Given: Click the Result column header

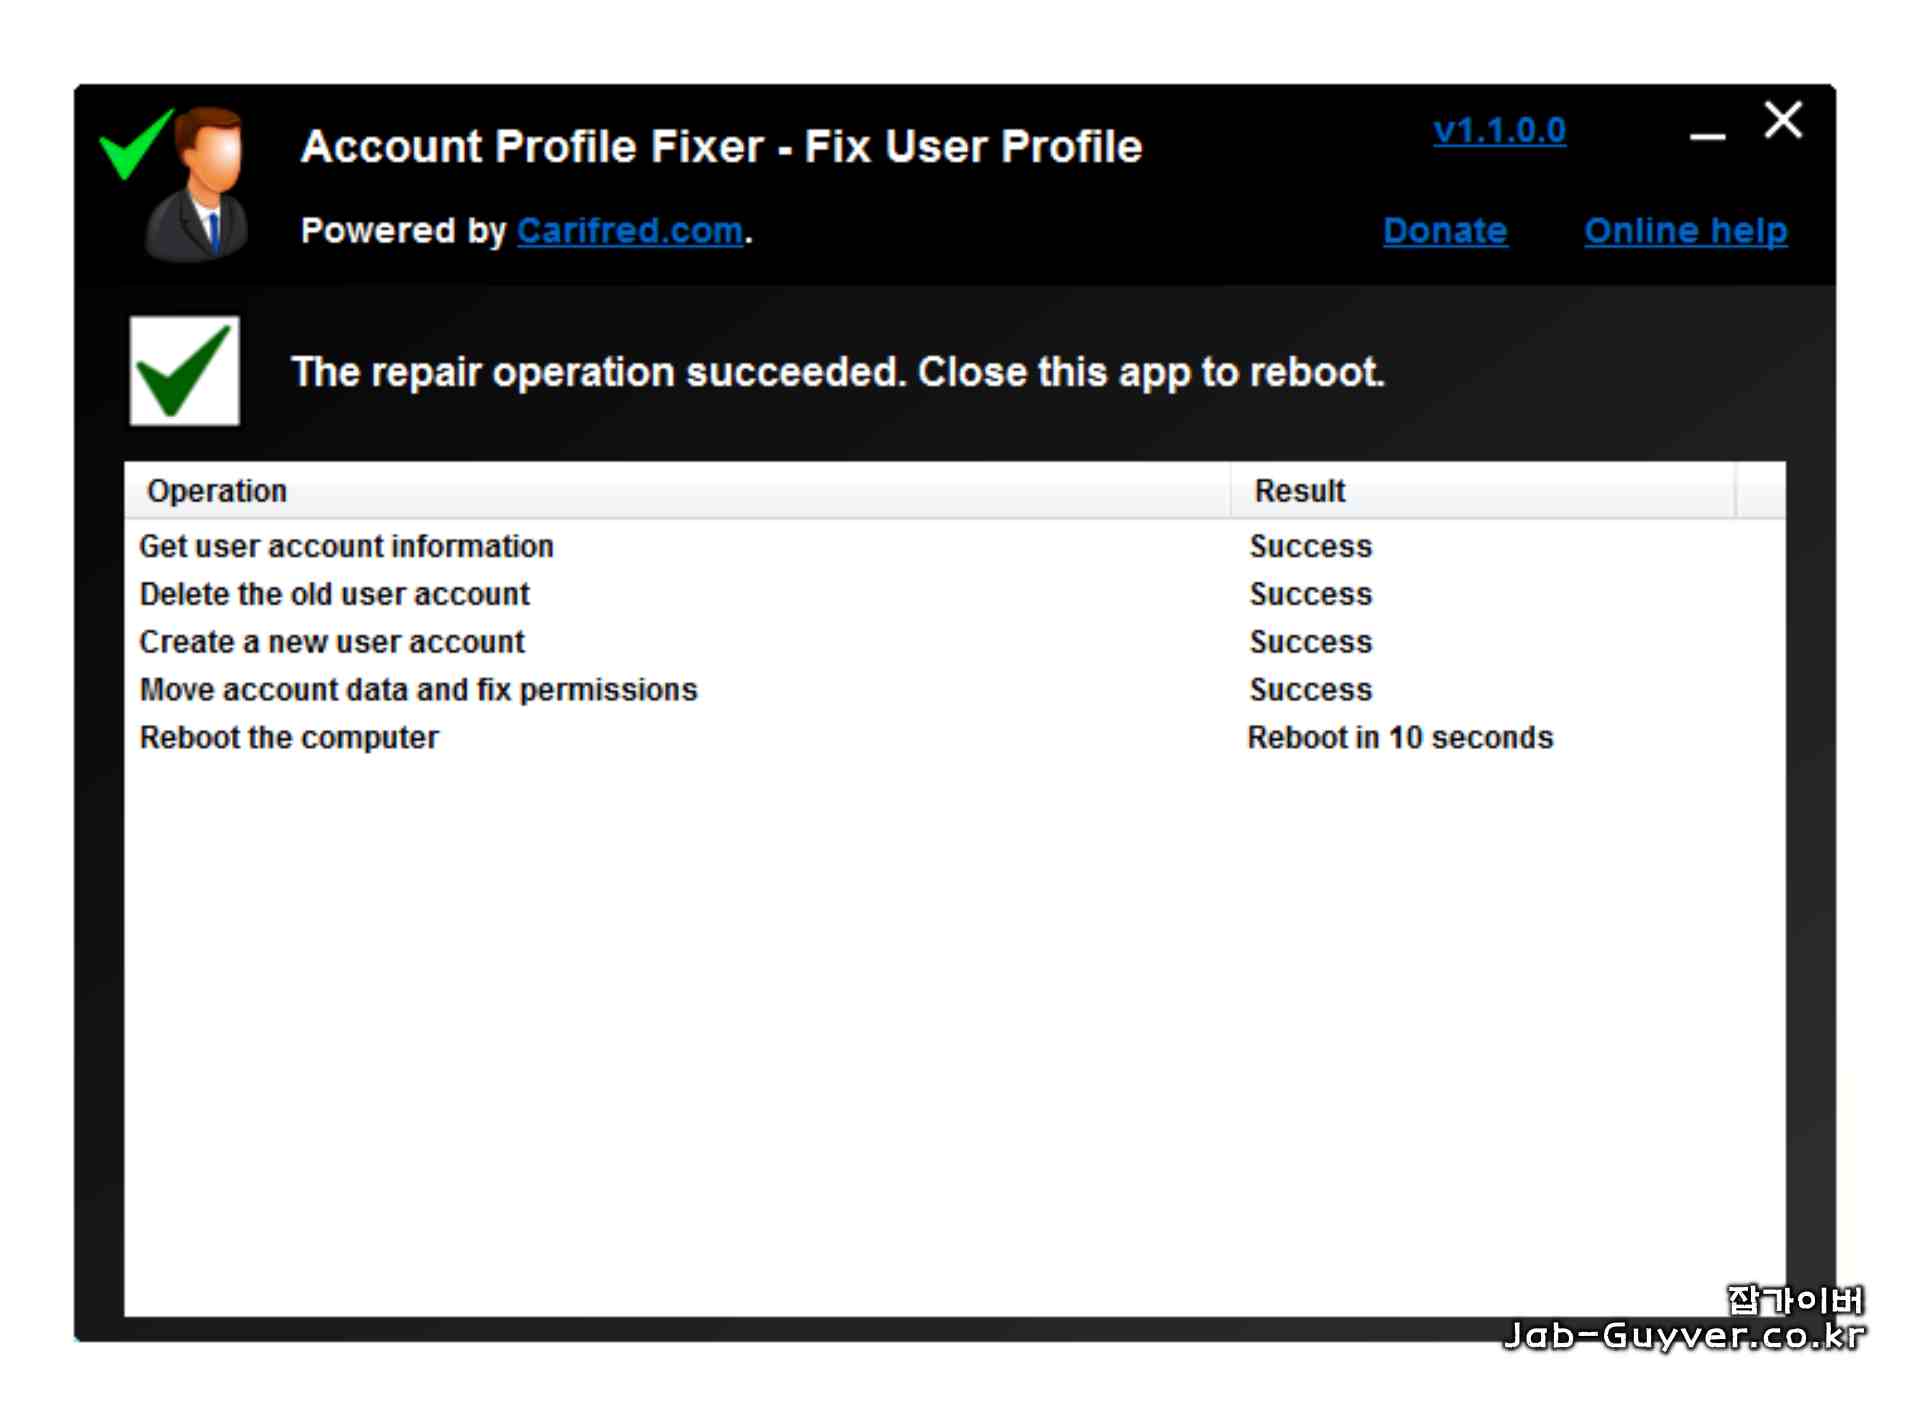Looking at the screenshot, I should pyautogui.click(x=1302, y=492).
